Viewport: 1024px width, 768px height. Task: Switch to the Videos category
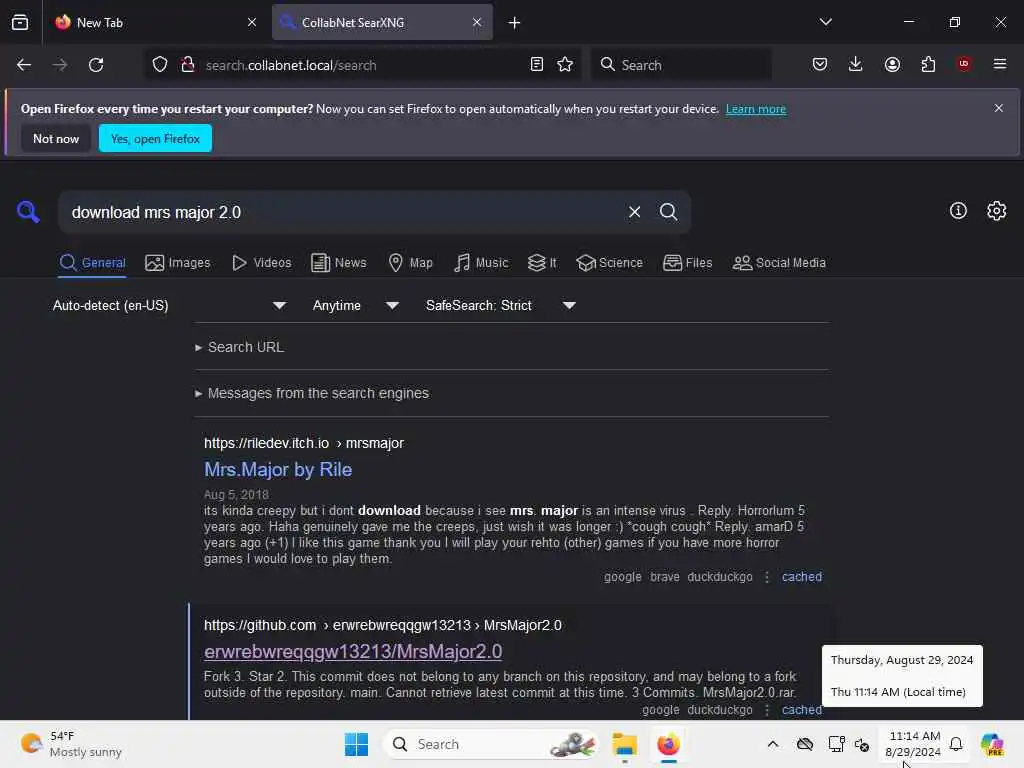tap(262, 263)
